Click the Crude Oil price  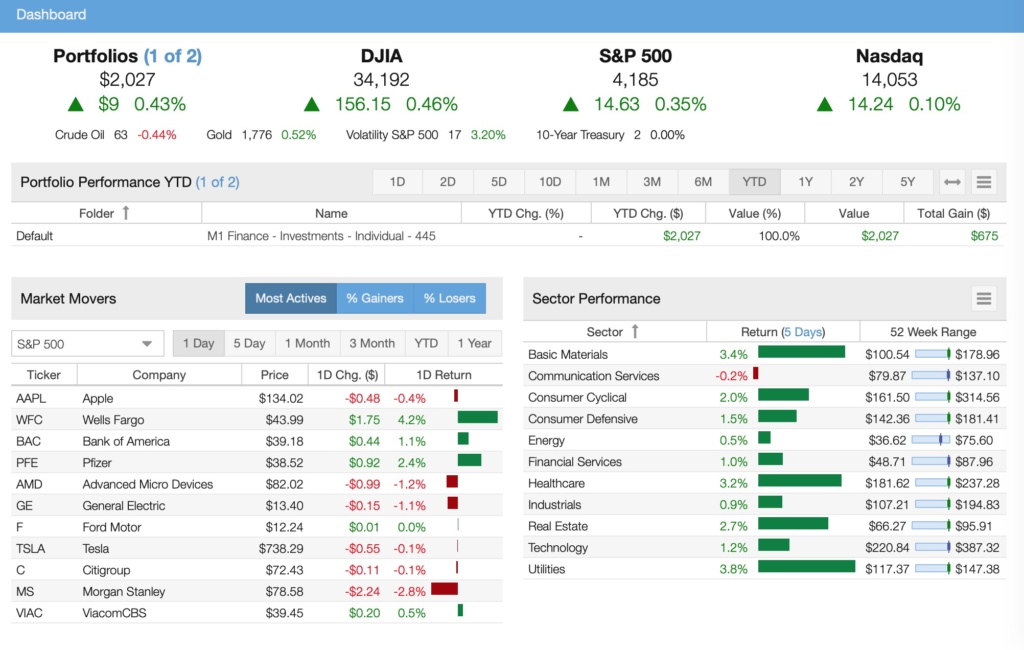pyautogui.click(x=120, y=135)
